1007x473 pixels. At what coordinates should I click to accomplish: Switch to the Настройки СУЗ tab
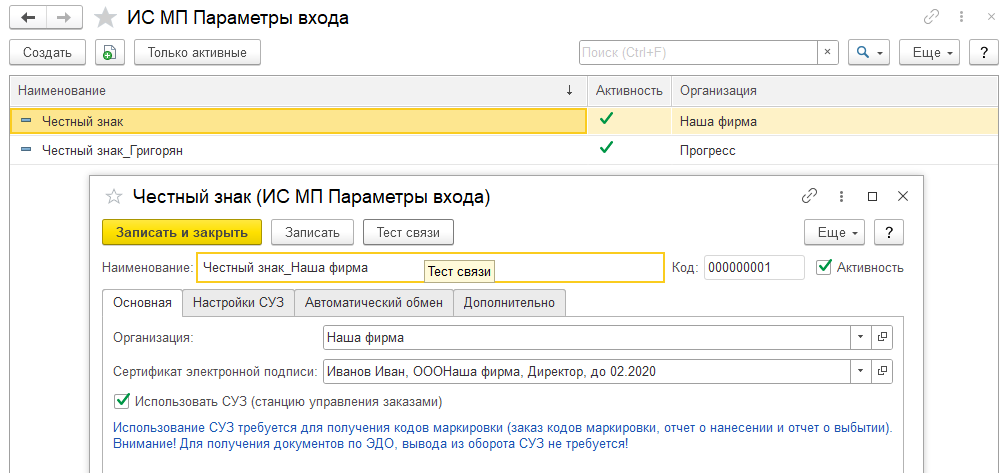click(238, 303)
